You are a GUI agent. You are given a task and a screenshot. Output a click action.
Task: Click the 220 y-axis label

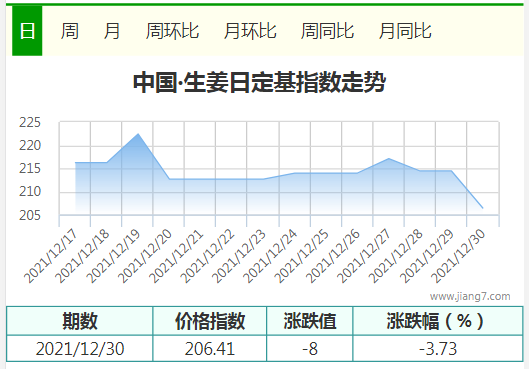click(x=30, y=146)
